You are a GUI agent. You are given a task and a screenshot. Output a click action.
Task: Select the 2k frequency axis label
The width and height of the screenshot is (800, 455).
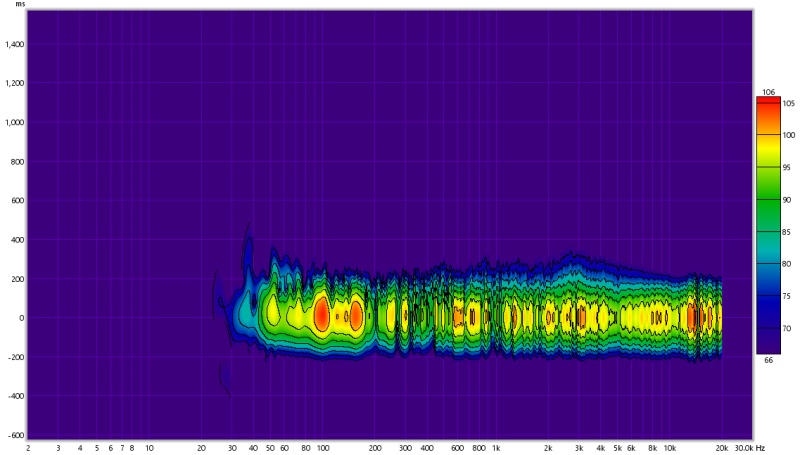(548, 448)
